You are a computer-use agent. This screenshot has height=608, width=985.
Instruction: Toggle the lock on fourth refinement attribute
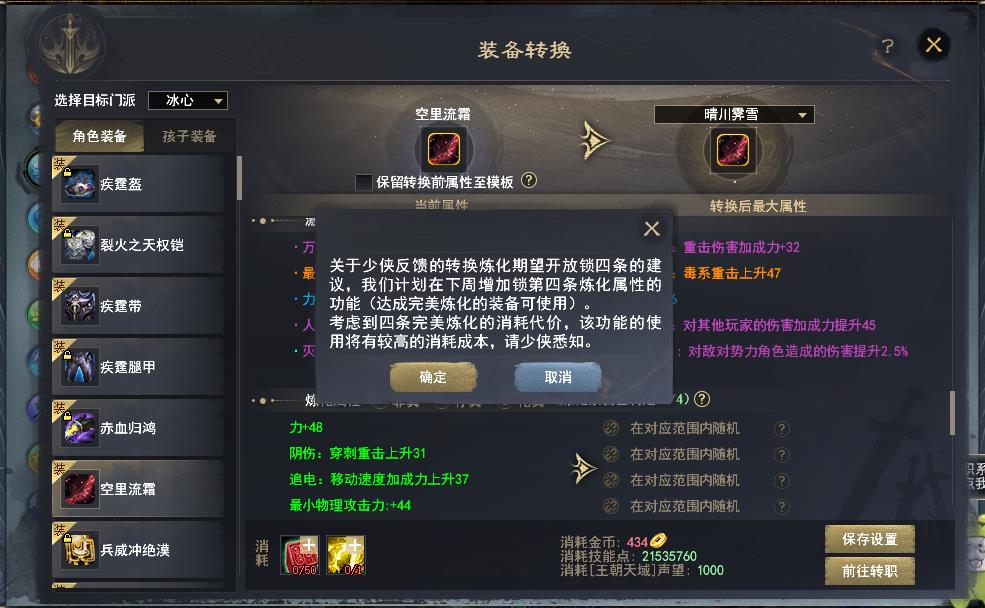[x=611, y=506]
